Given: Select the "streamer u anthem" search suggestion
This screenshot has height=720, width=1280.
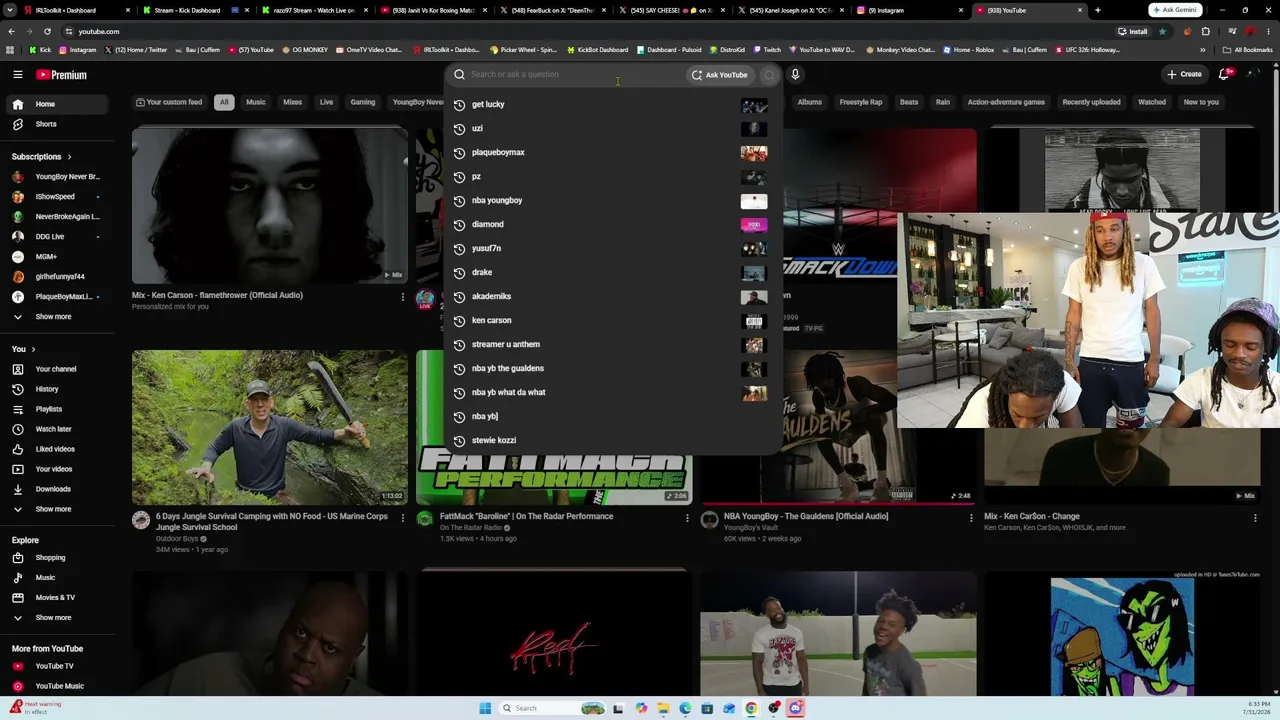Looking at the screenshot, I should [x=611, y=344].
